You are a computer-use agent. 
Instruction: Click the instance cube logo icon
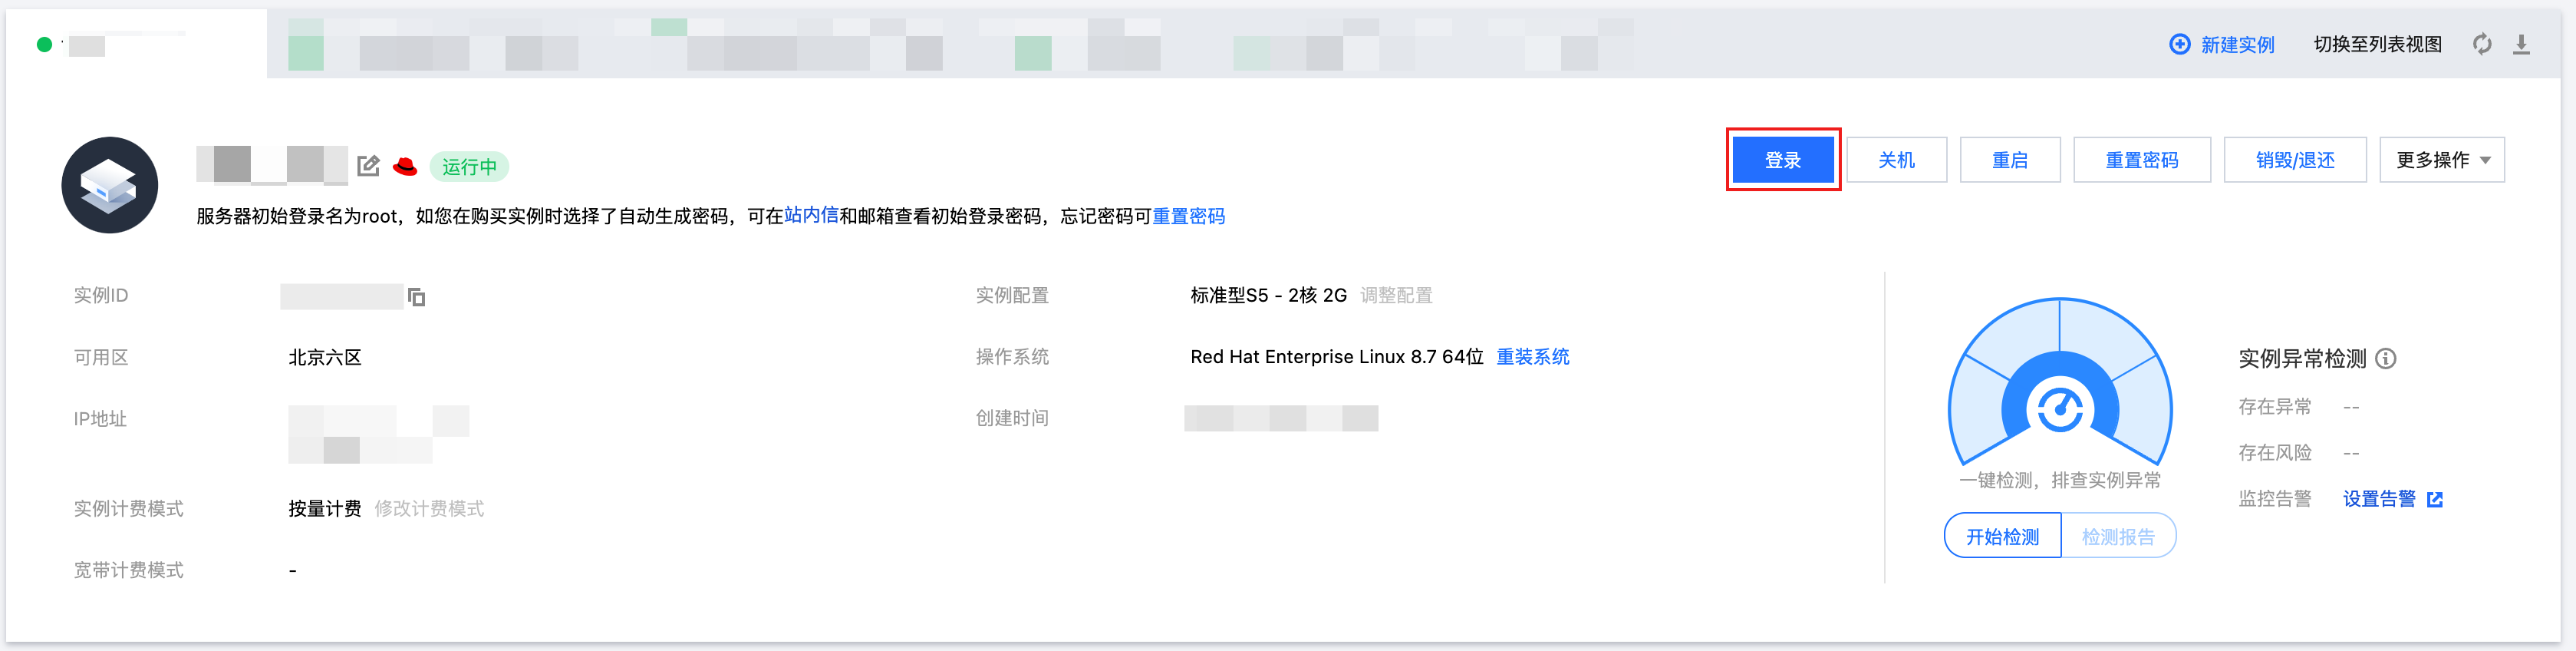(x=110, y=185)
